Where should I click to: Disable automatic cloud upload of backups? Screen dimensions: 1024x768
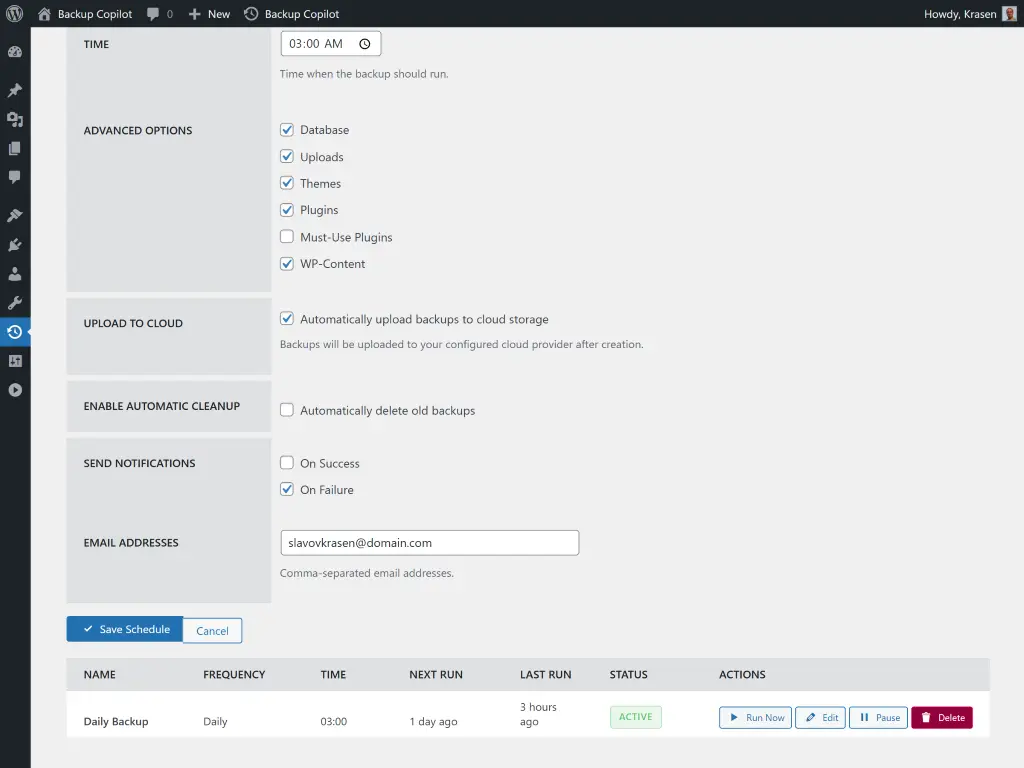[287, 318]
